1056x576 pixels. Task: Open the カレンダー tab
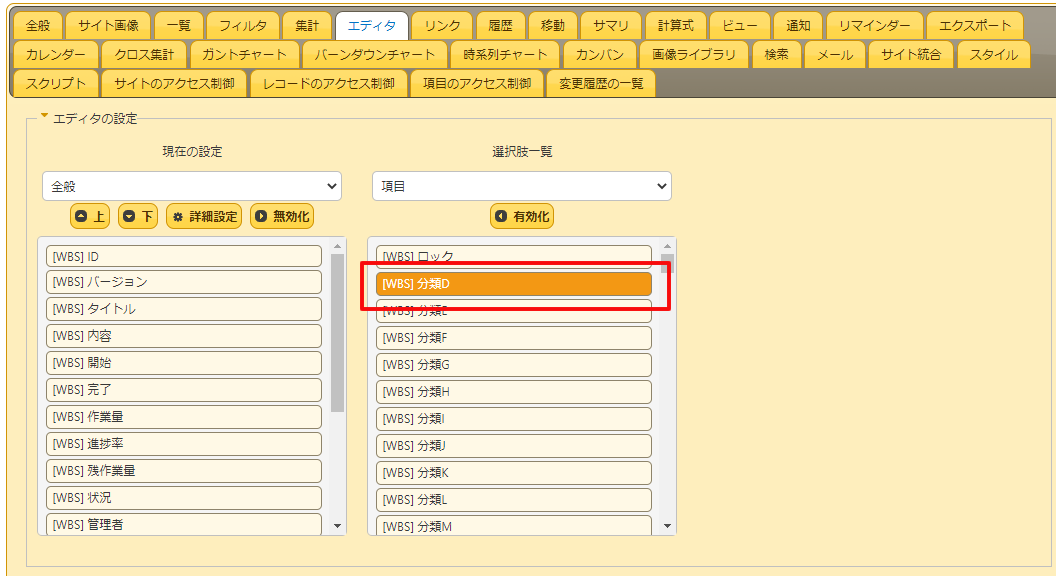58,55
